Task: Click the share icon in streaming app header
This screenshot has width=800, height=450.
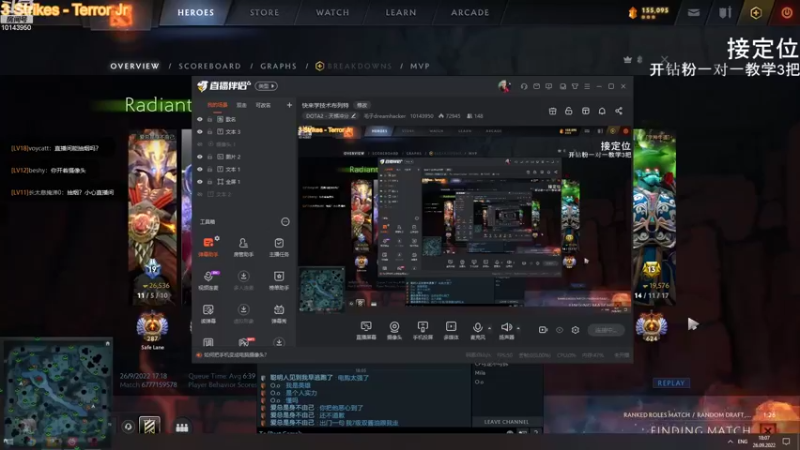Action: [618, 111]
